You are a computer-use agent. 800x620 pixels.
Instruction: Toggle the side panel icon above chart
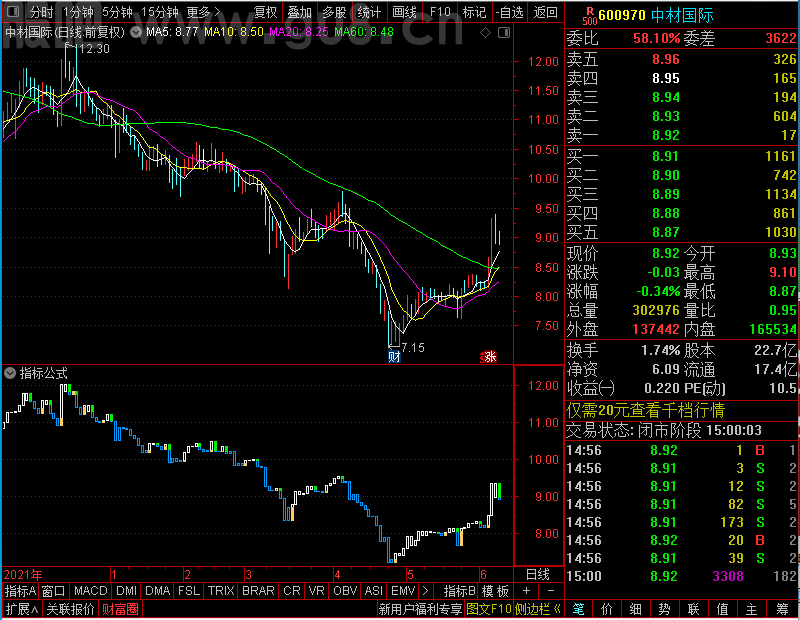pos(504,33)
